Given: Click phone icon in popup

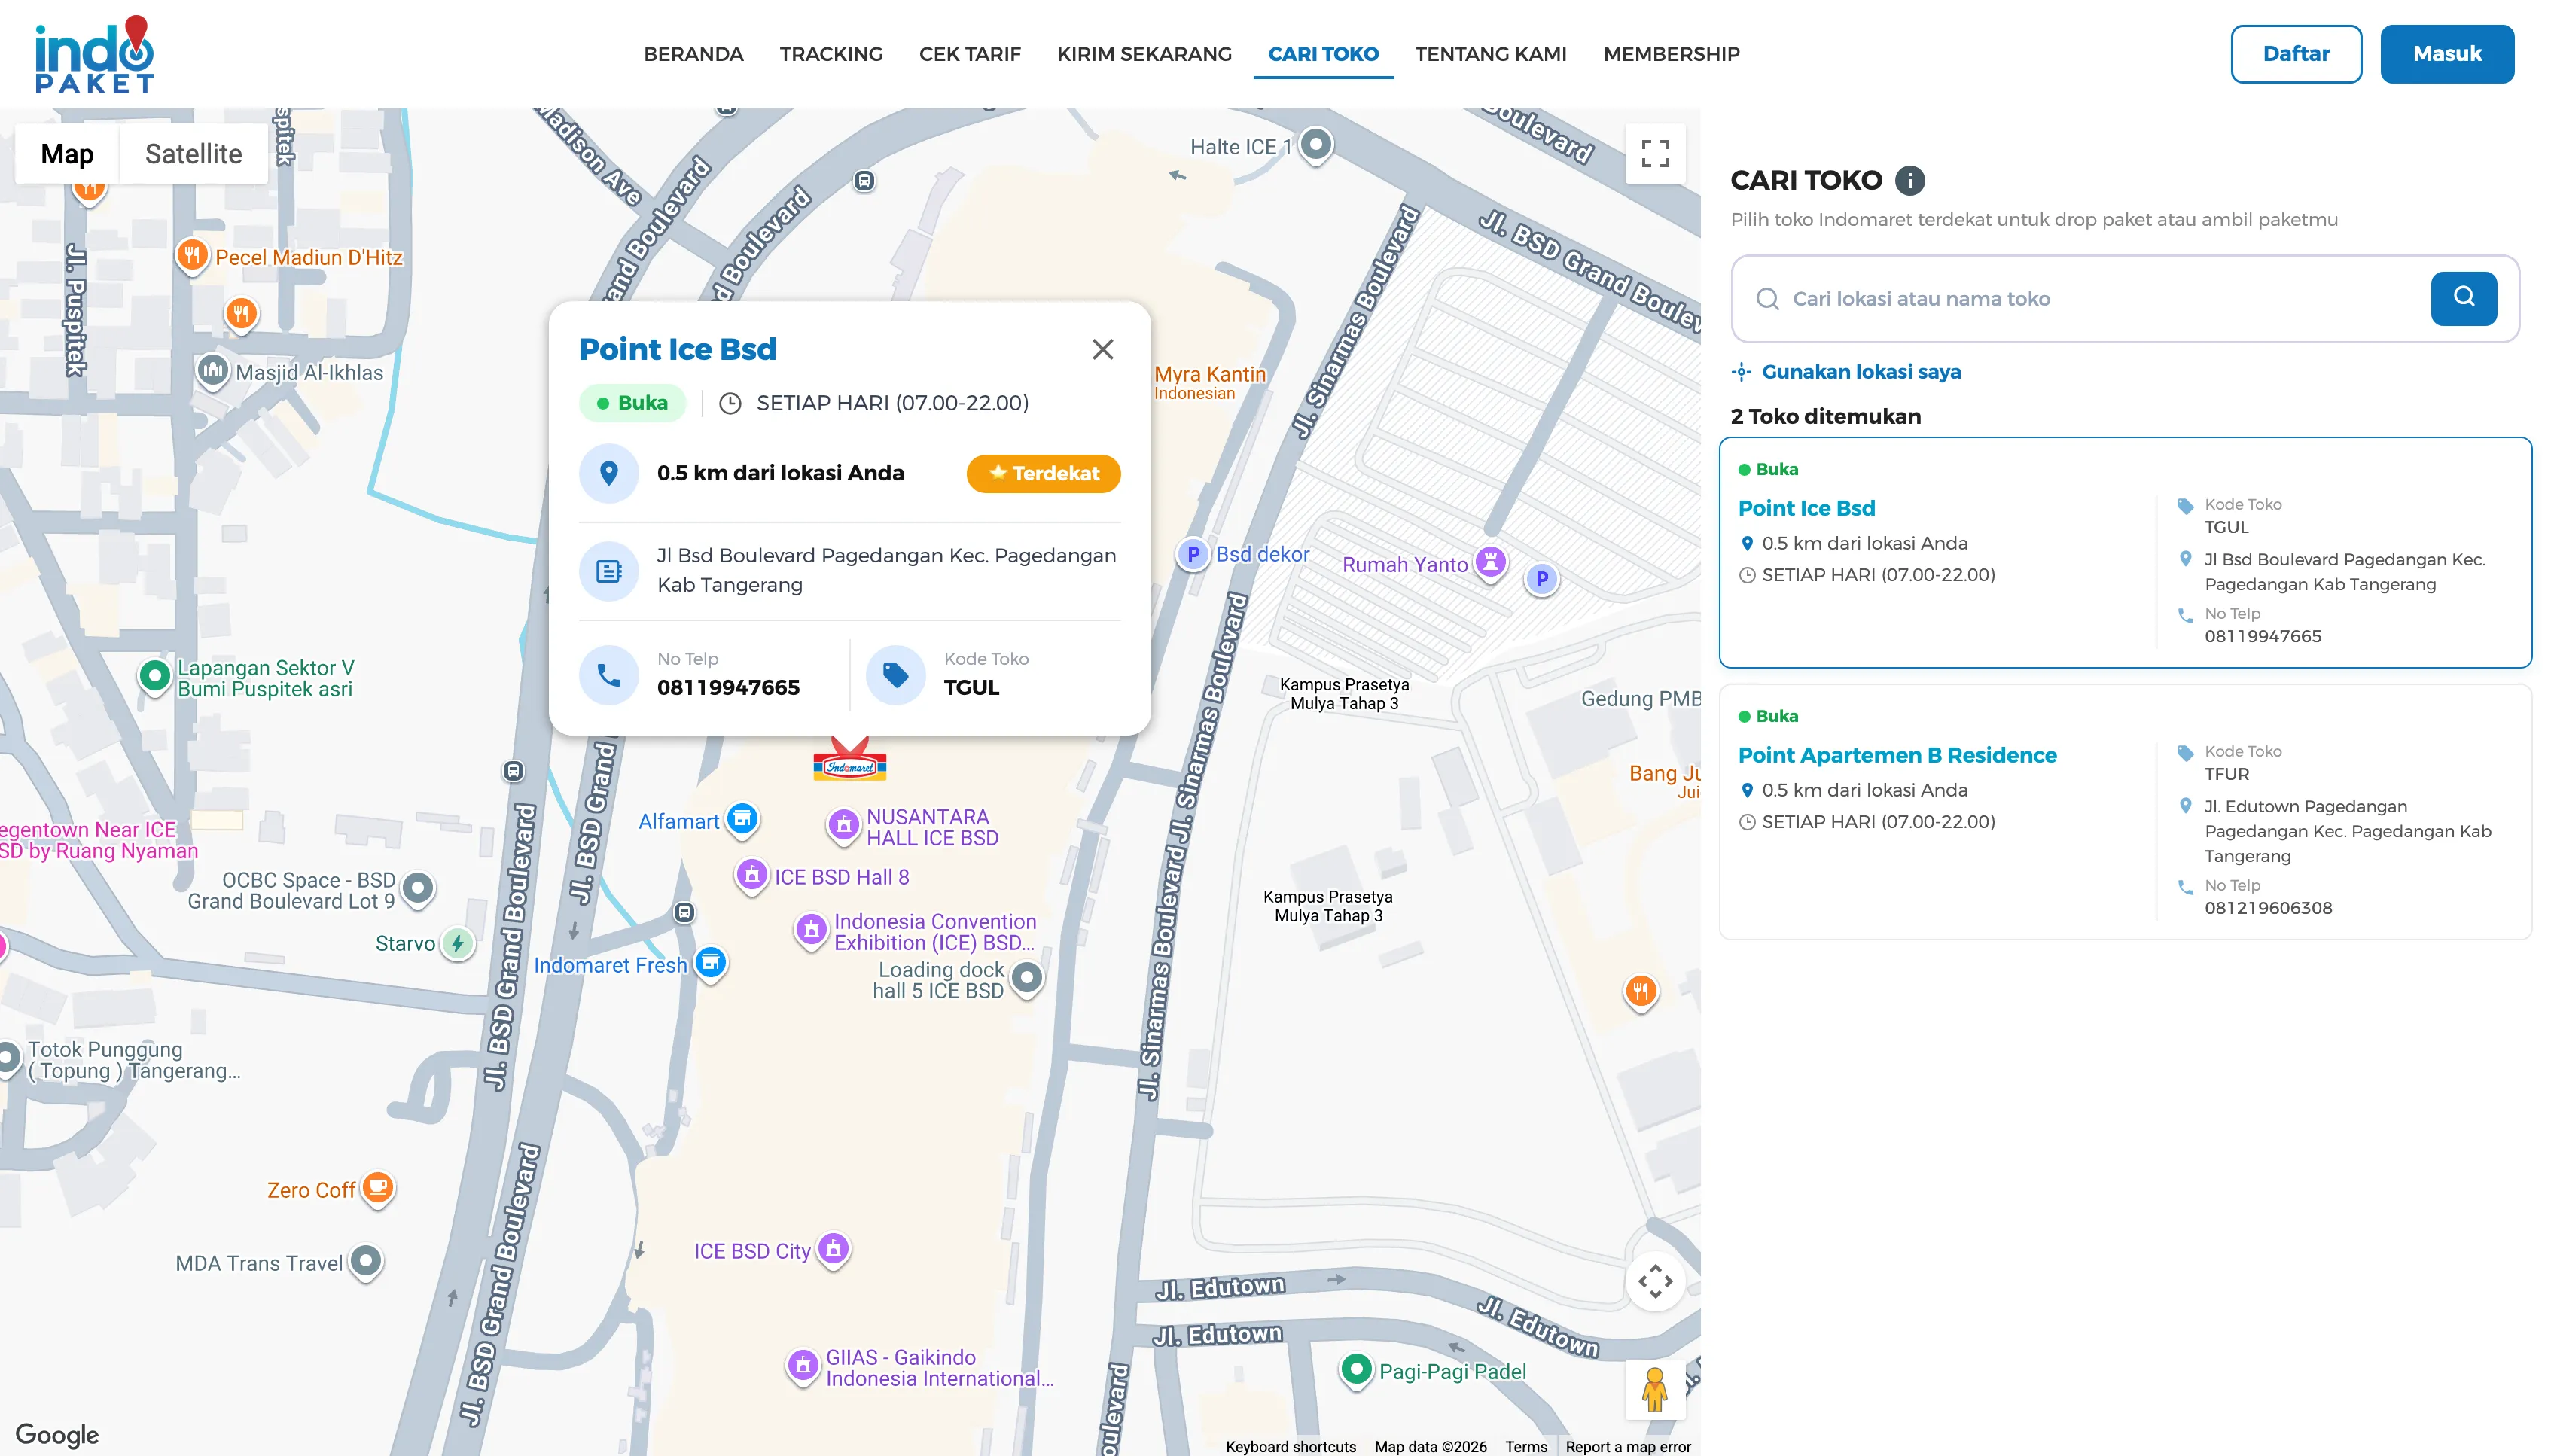Looking at the screenshot, I should tap(608, 675).
